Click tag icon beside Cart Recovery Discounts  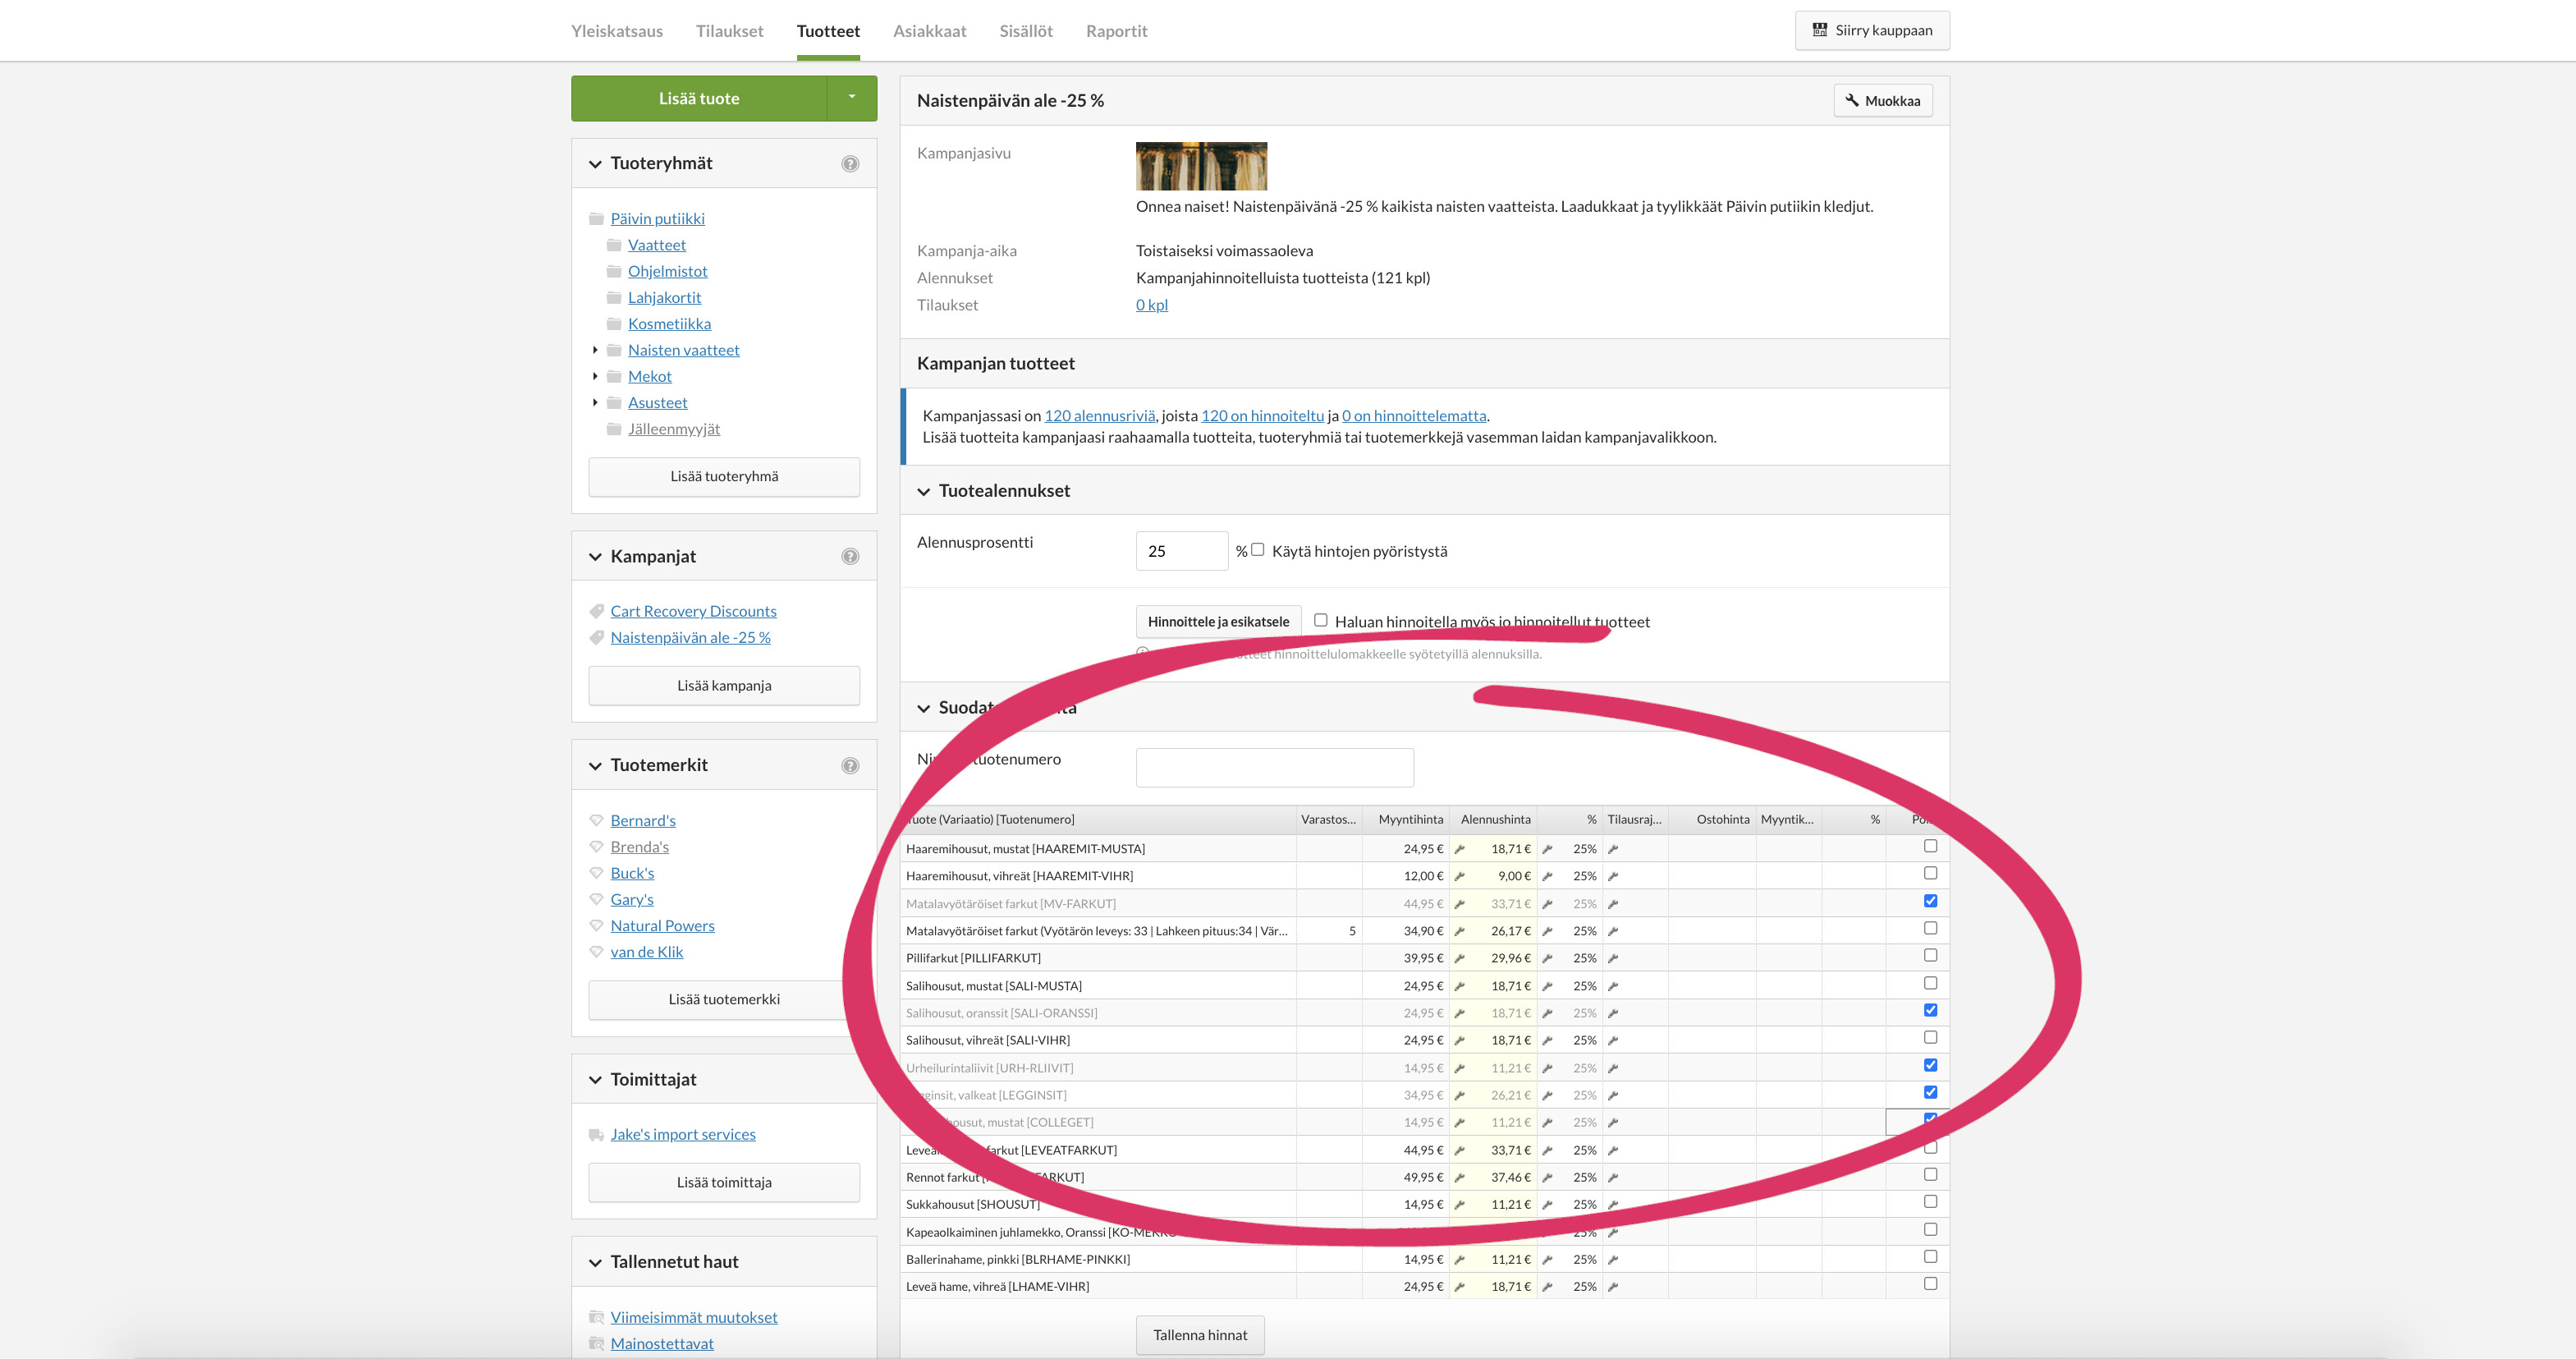click(597, 611)
